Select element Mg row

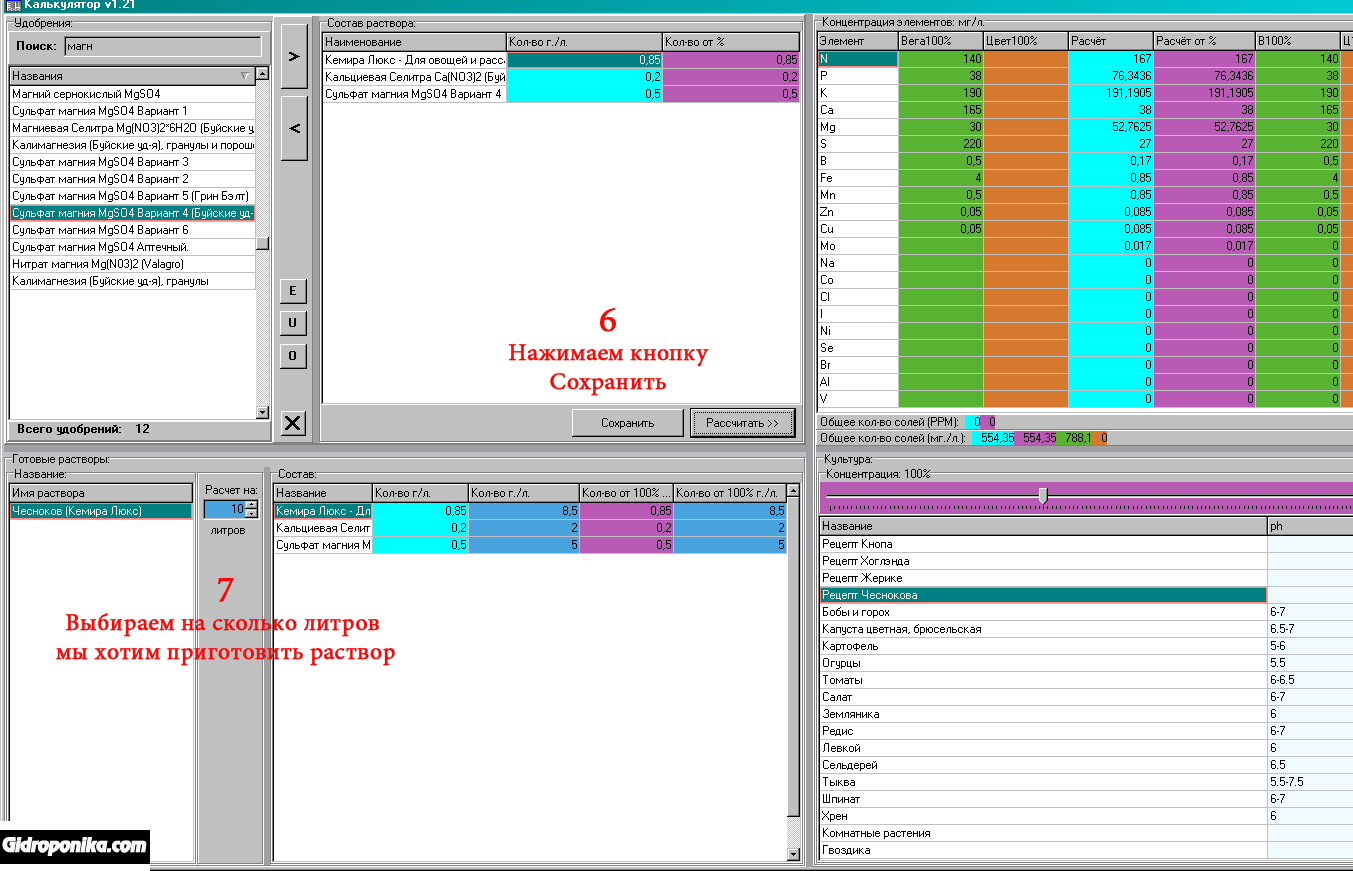[x=857, y=127]
